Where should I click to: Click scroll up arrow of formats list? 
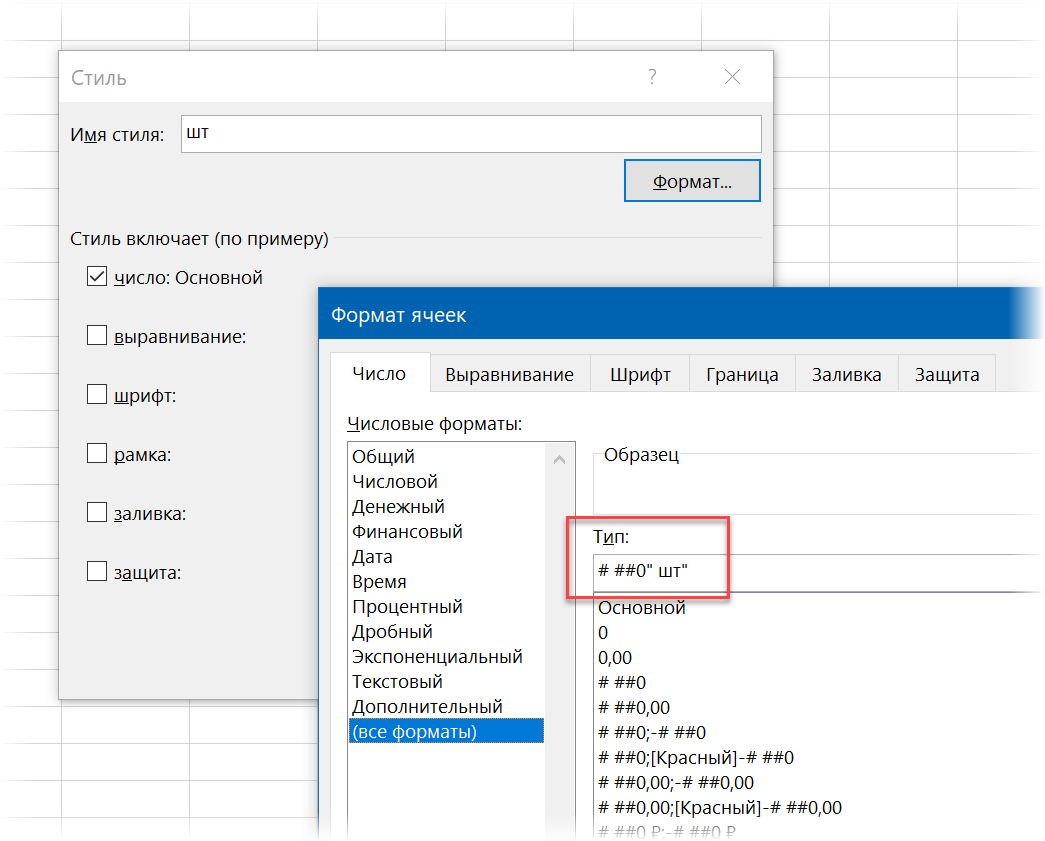coord(559,459)
